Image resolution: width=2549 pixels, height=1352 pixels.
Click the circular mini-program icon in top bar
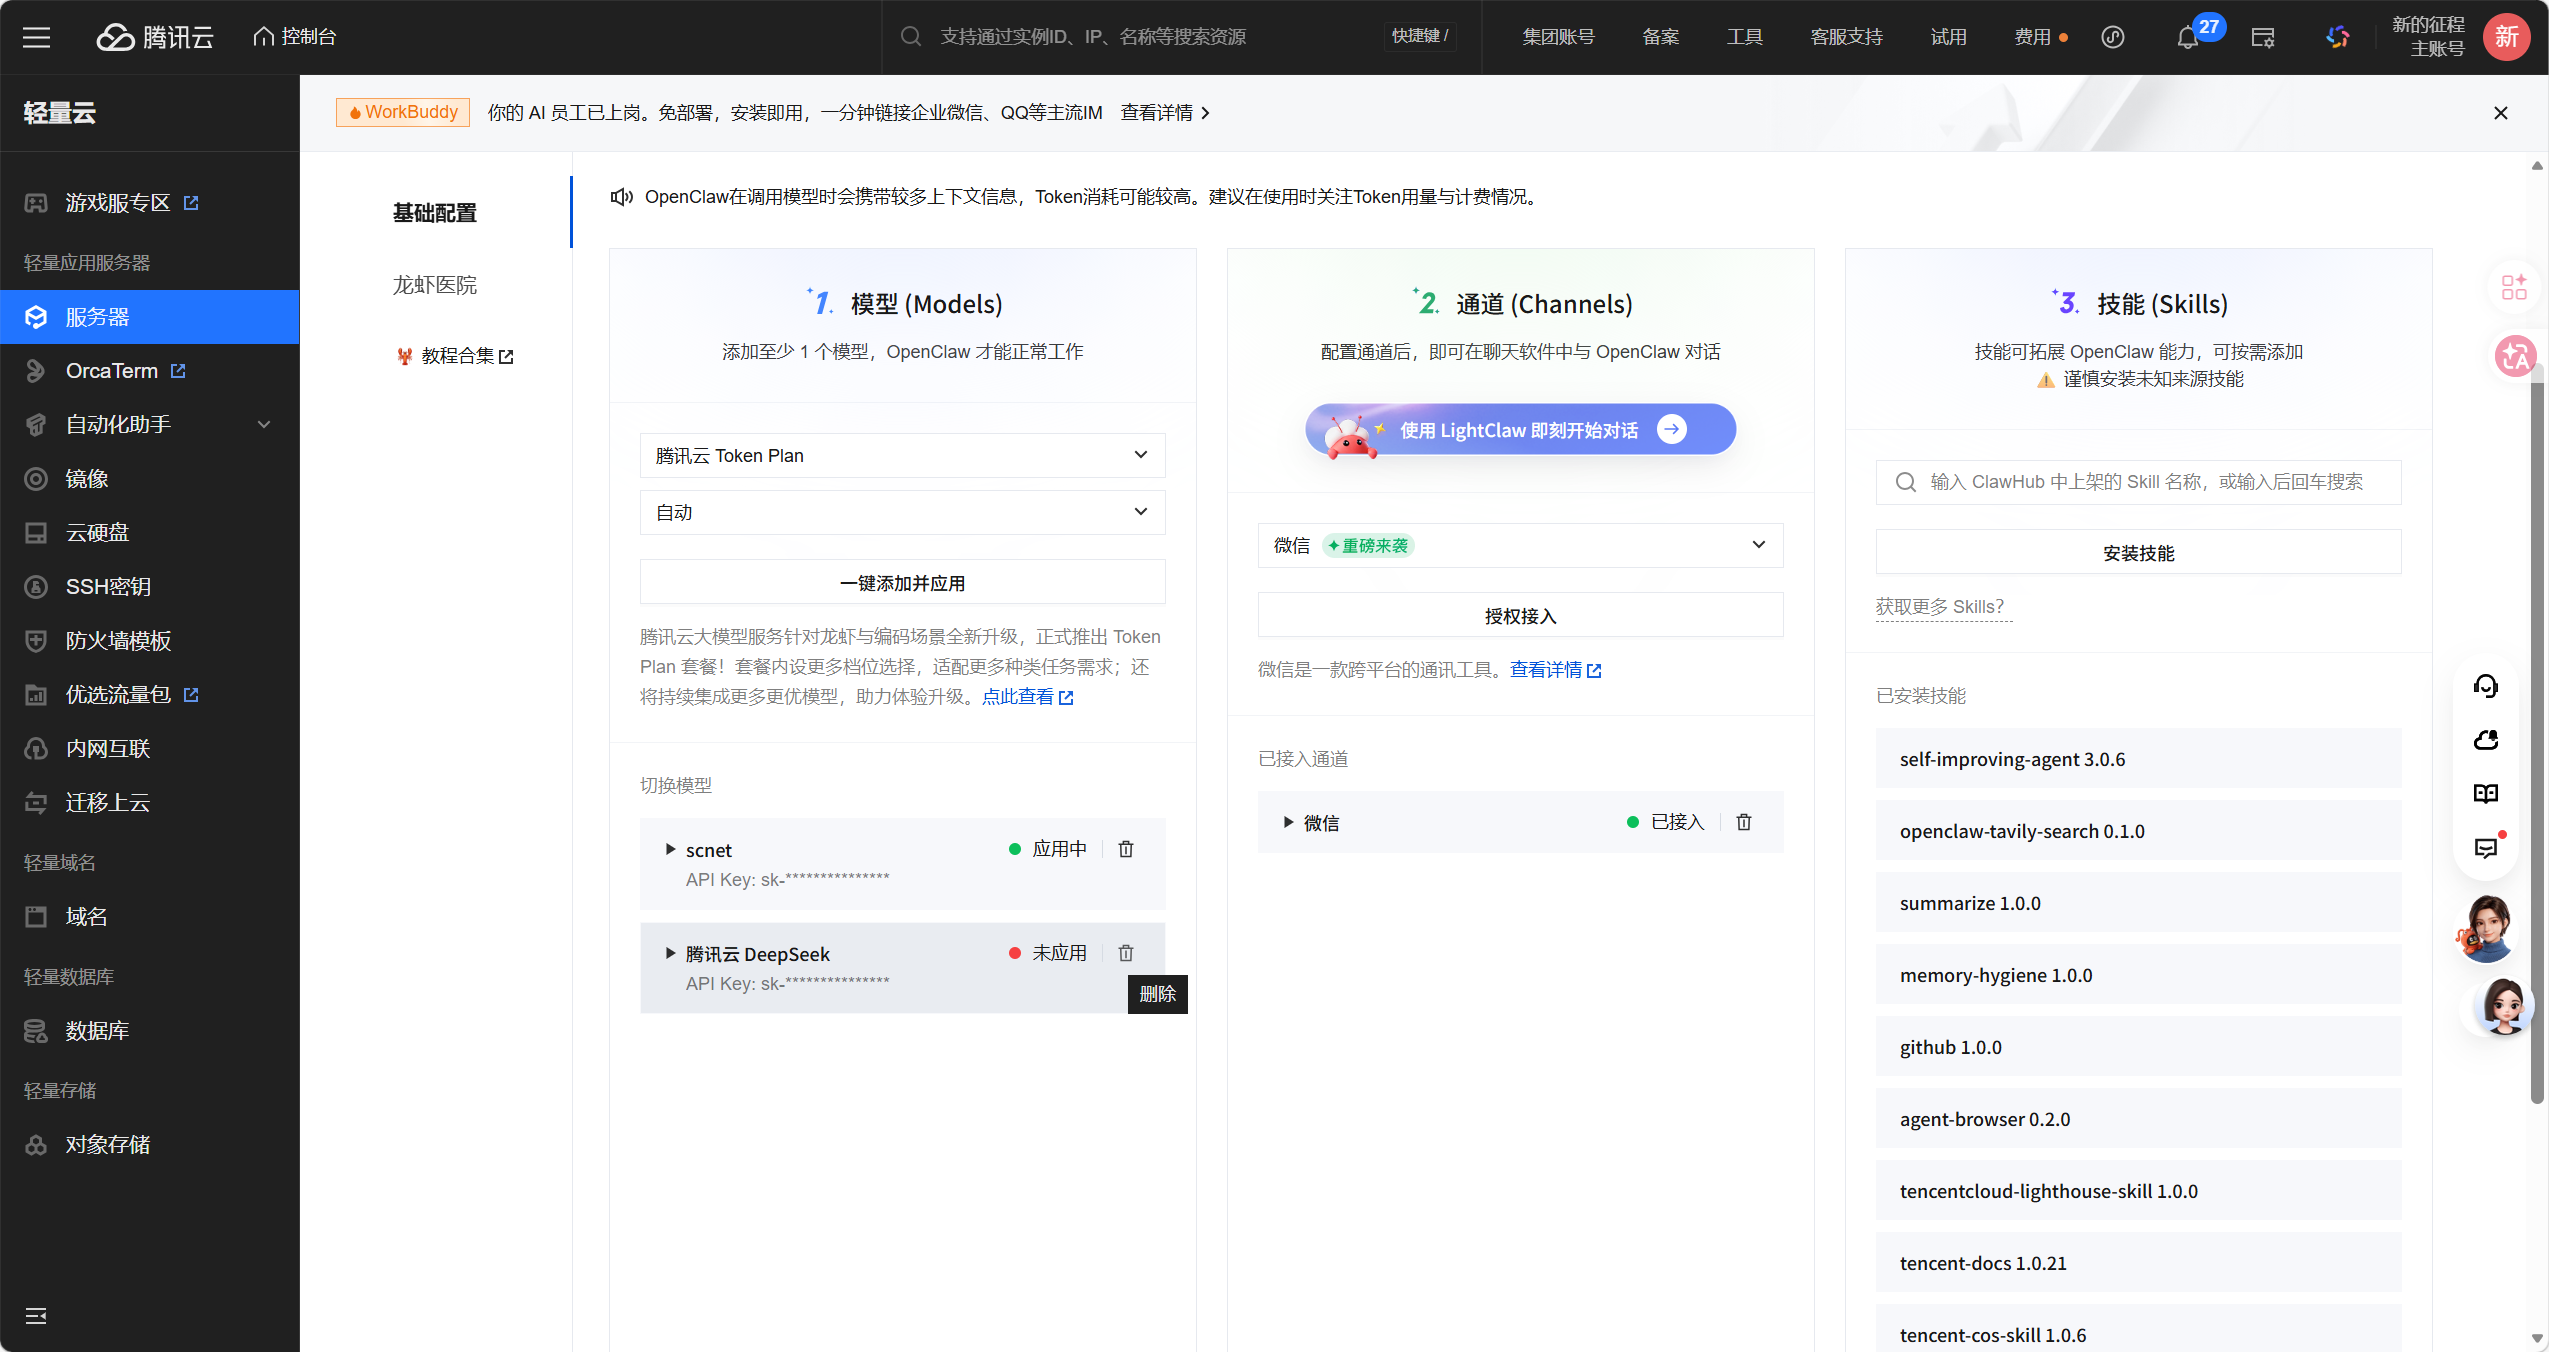point(2112,37)
